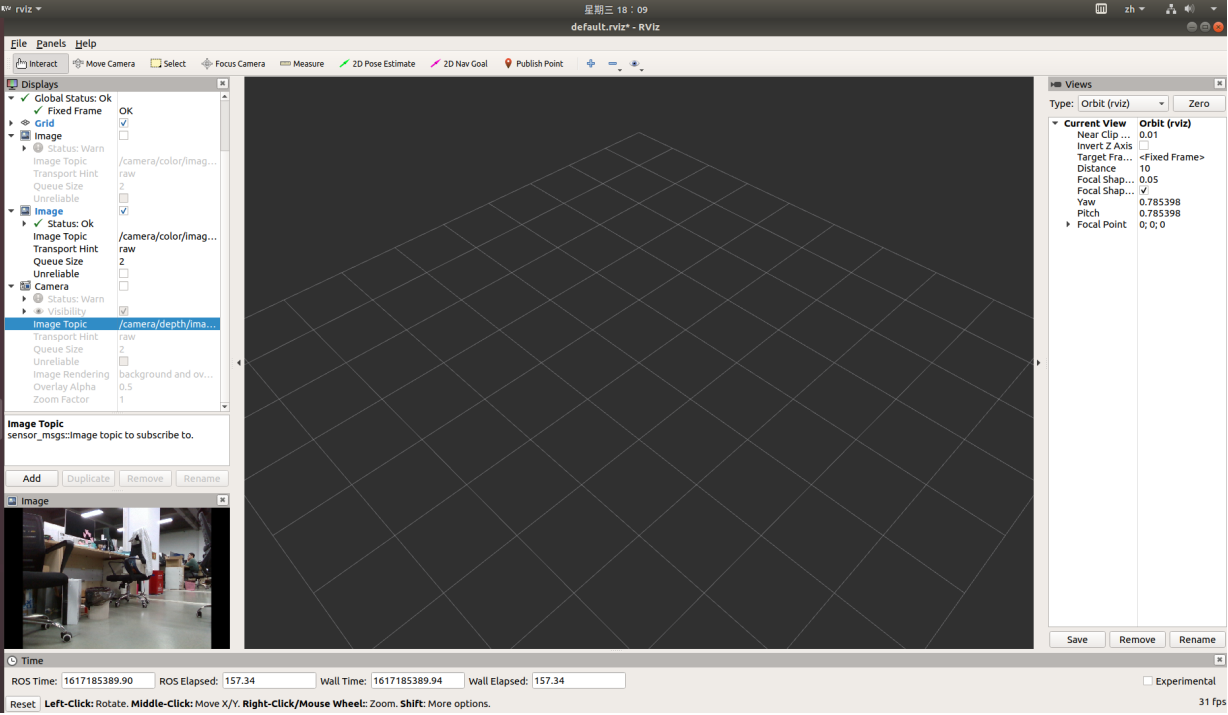This screenshot has height=715, width=1228.
Task: Enable the Experimental checkbox
Action: click(1147, 681)
